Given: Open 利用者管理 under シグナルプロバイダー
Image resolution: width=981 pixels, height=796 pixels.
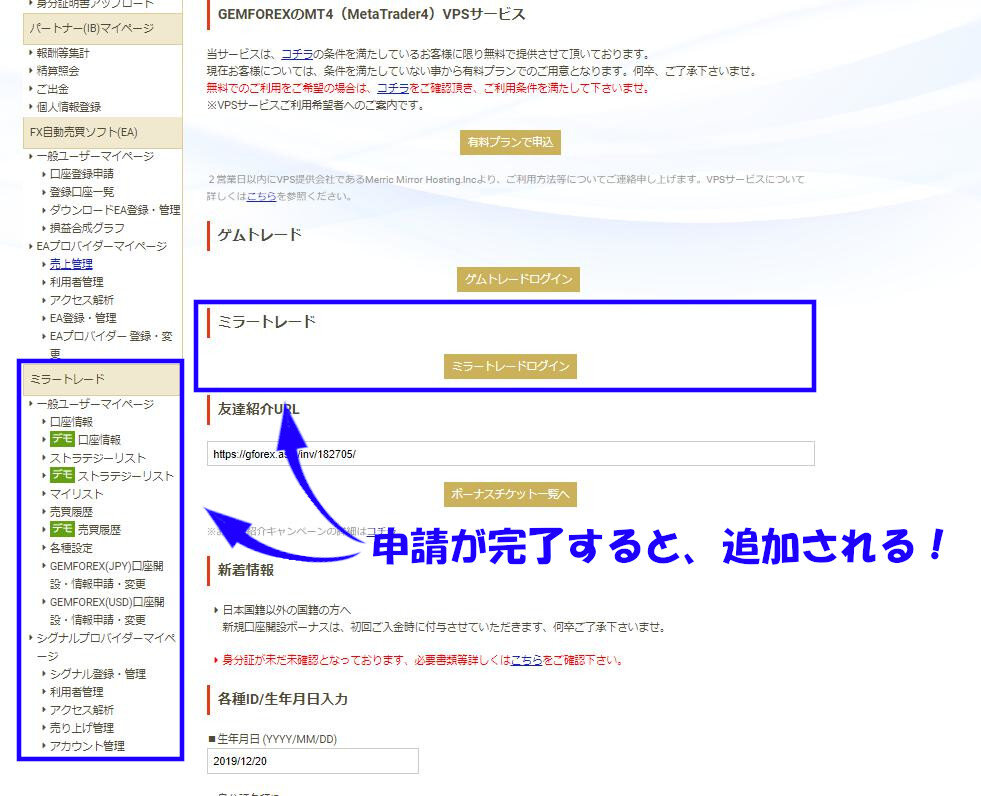Looking at the screenshot, I should tap(76, 692).
